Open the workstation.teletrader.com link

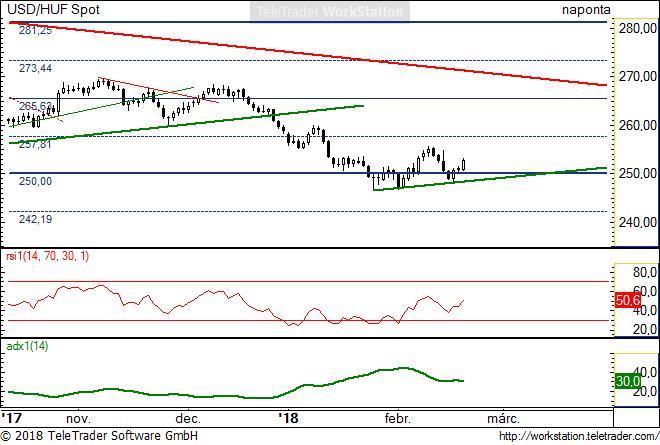pyautogui.click(x=579, y=436)
